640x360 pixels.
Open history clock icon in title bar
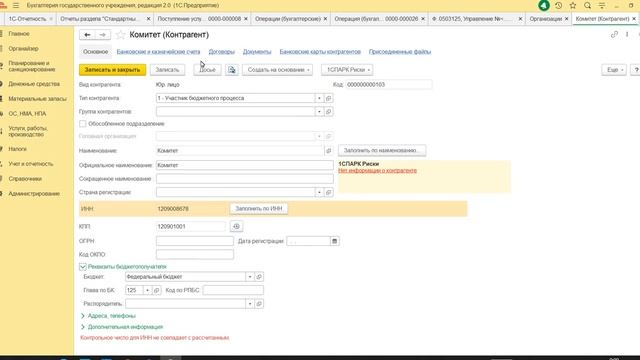pyautogui.click(x=558, y=6)
